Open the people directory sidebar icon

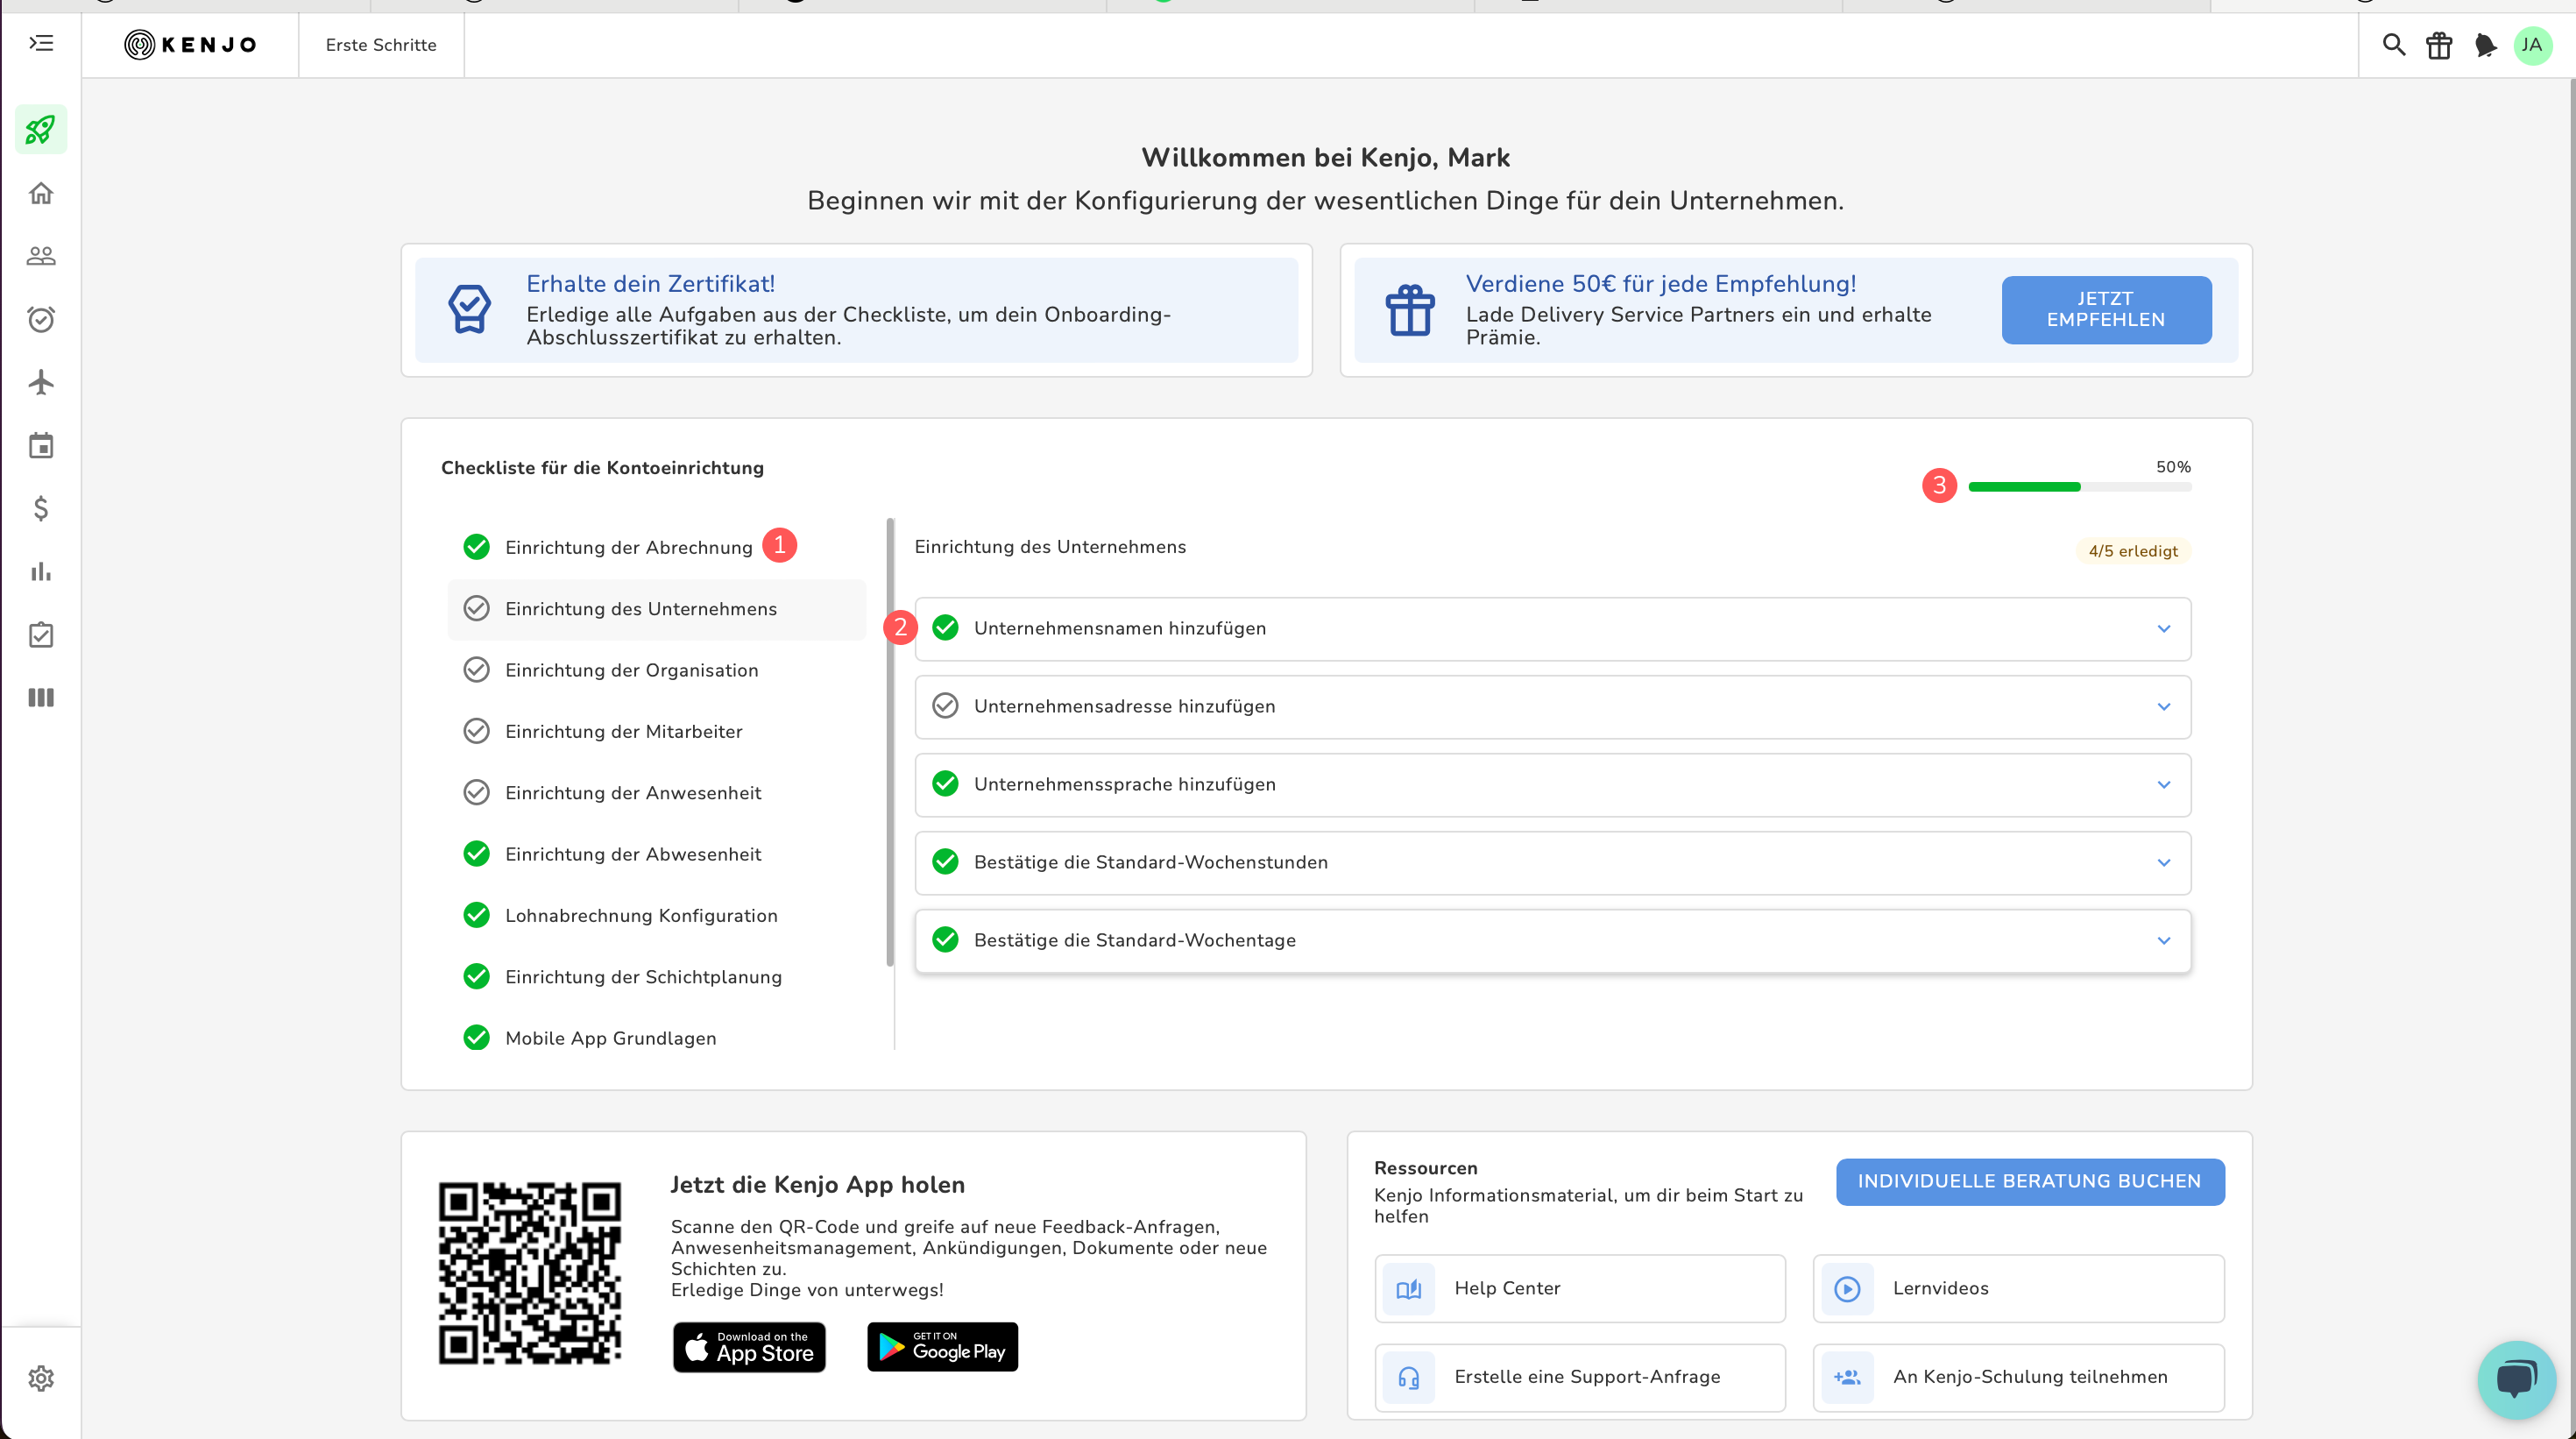coord(41,256)
